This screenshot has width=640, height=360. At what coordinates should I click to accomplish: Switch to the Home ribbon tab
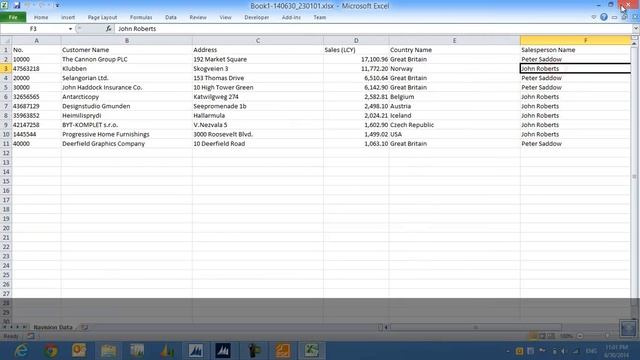pos(41,17)
